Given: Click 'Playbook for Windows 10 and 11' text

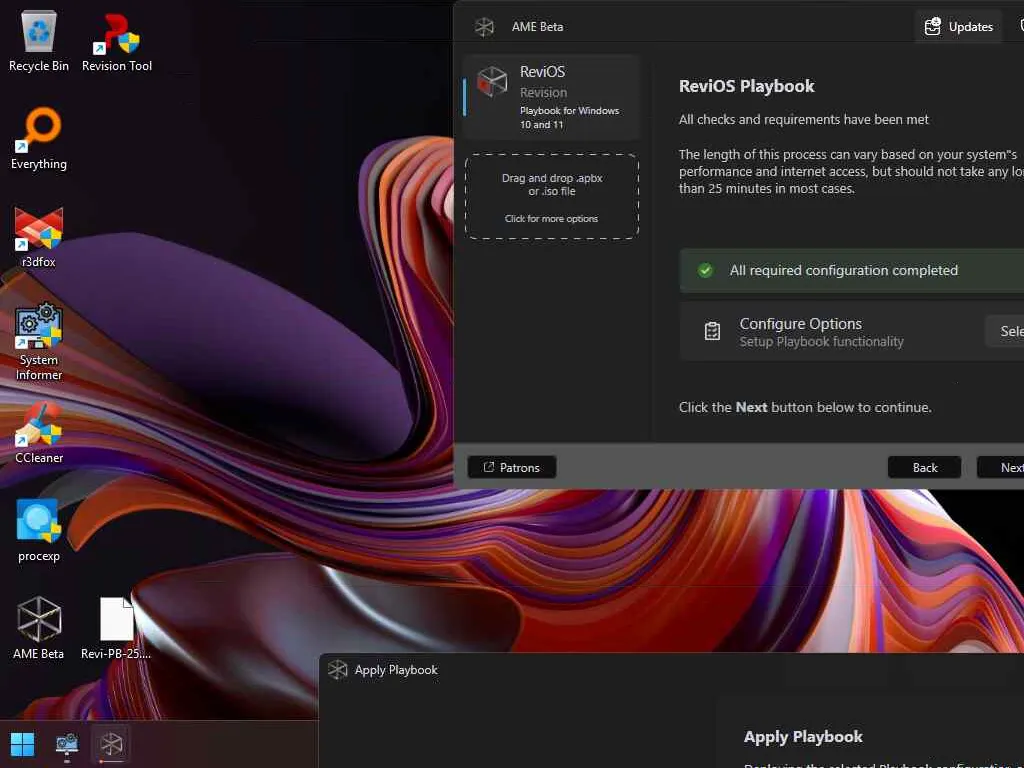Looking at the screenshot, I should pos(569,118).
